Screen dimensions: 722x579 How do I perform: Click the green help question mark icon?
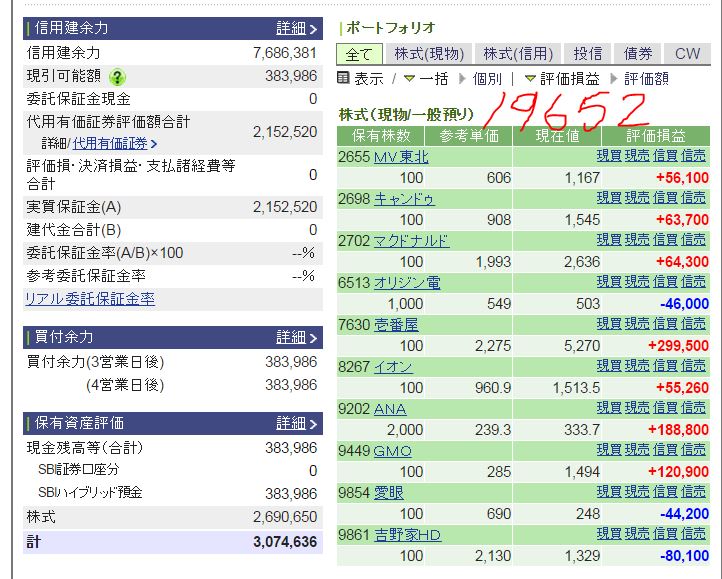click(117, 77)
